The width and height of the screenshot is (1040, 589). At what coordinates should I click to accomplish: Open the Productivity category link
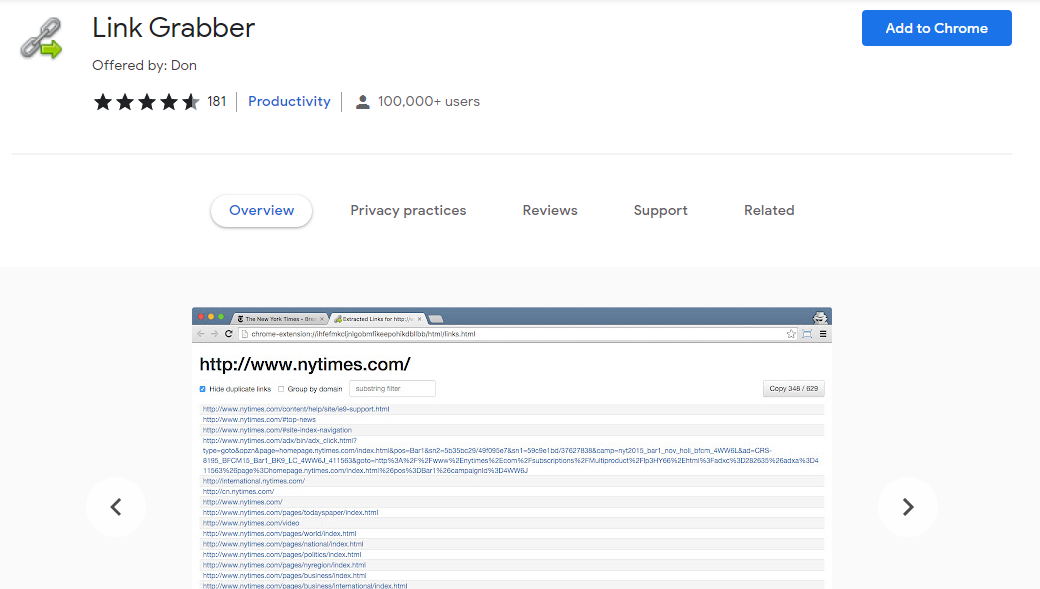tap(289, 101)
